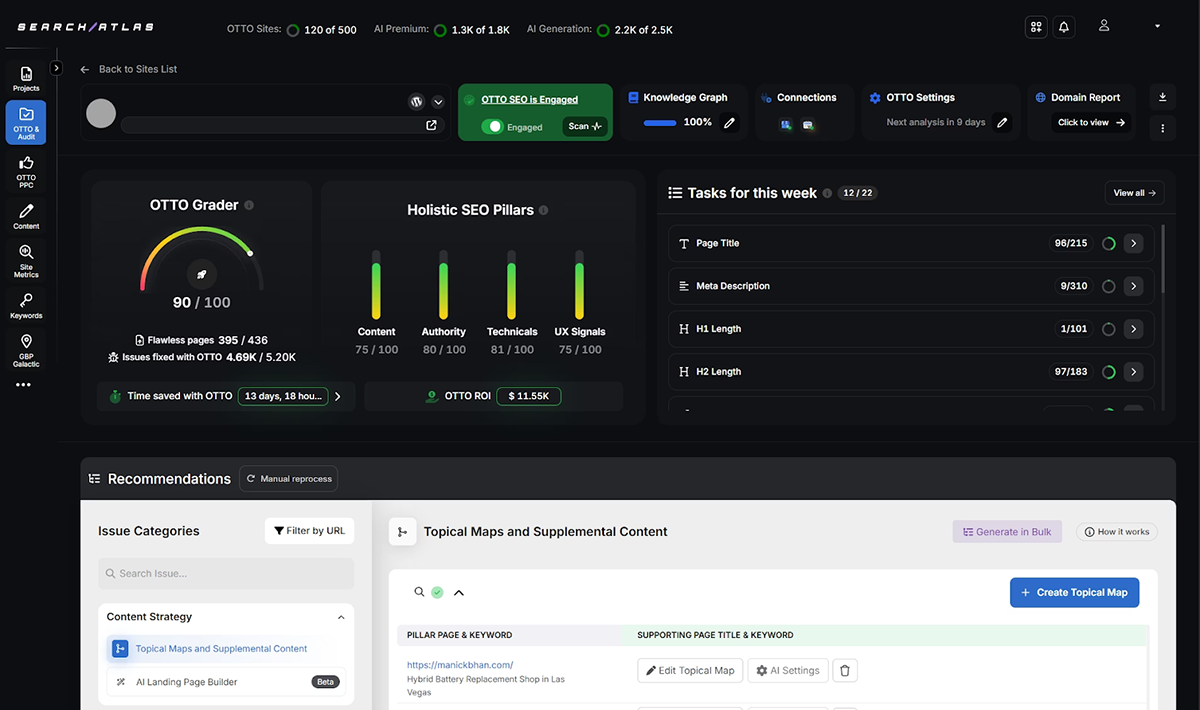The height and width of the screenshot is (710, 1200).
Task: Show more sidebar items with ellipsis
Action: click(x=24, y=385)
